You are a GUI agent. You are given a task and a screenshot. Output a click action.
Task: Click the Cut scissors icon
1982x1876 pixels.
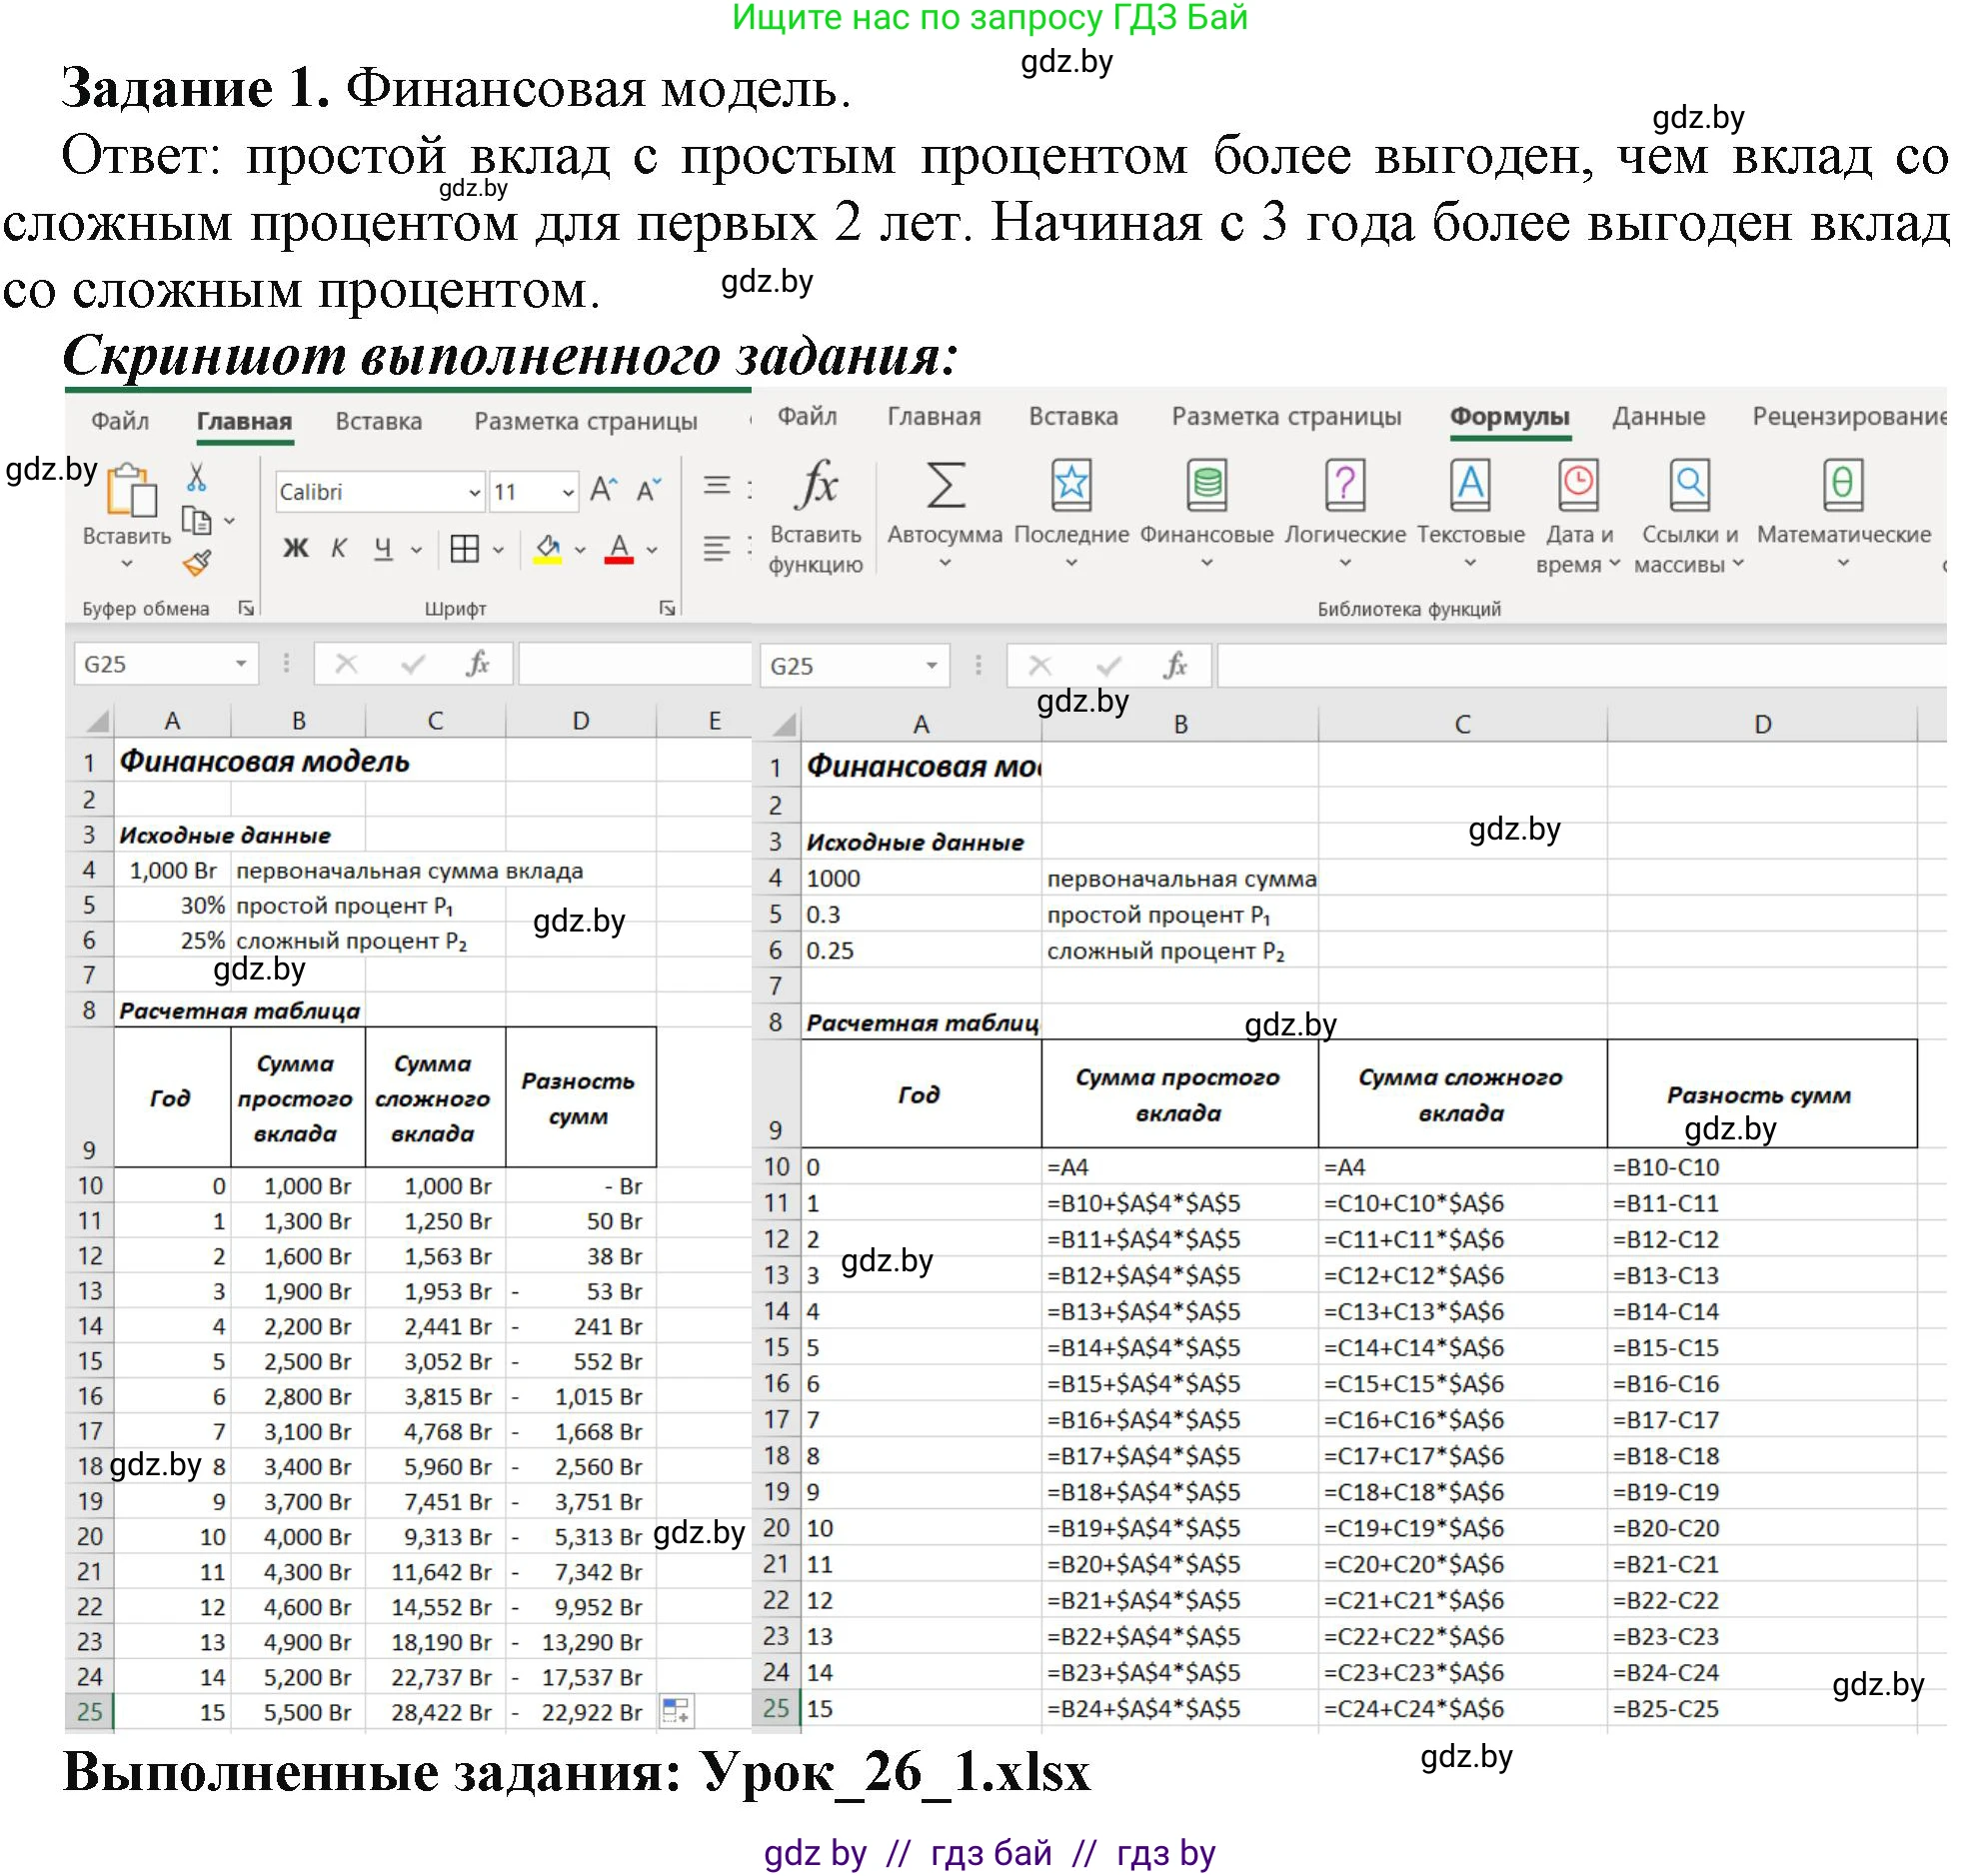tap(197, 477)
